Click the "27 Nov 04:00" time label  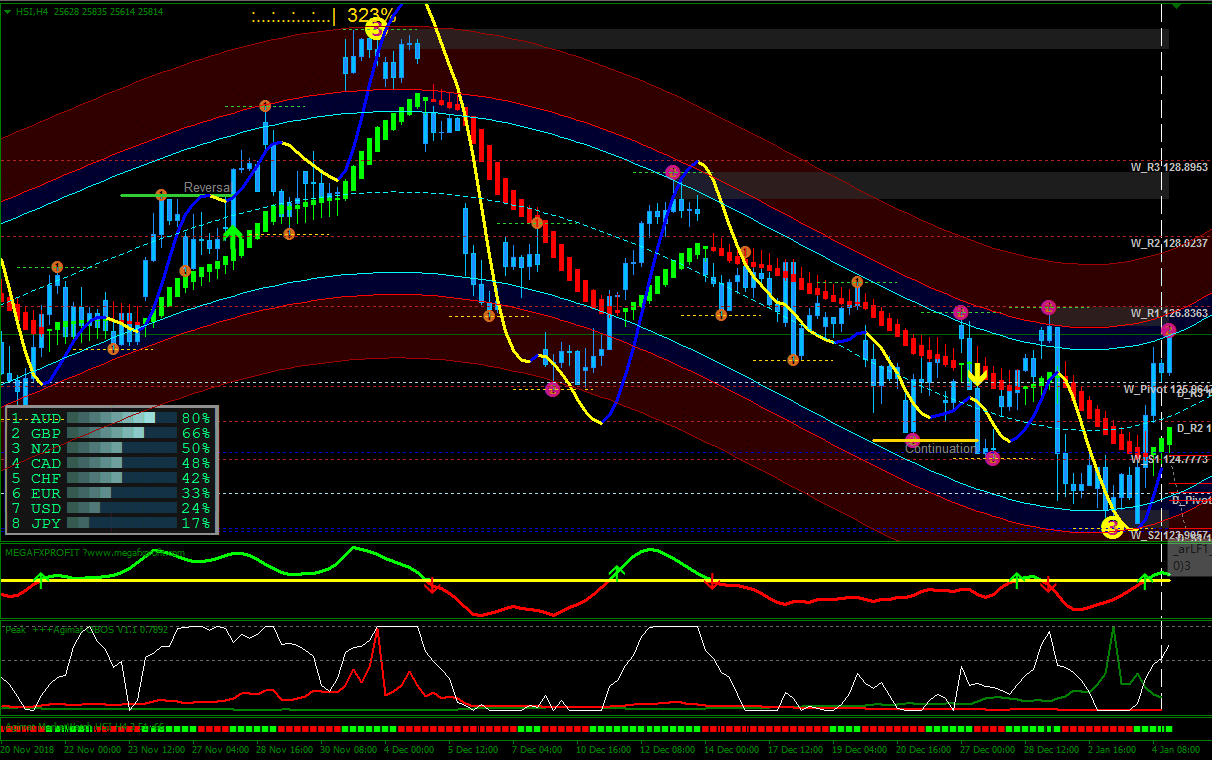tap(221, 749)
